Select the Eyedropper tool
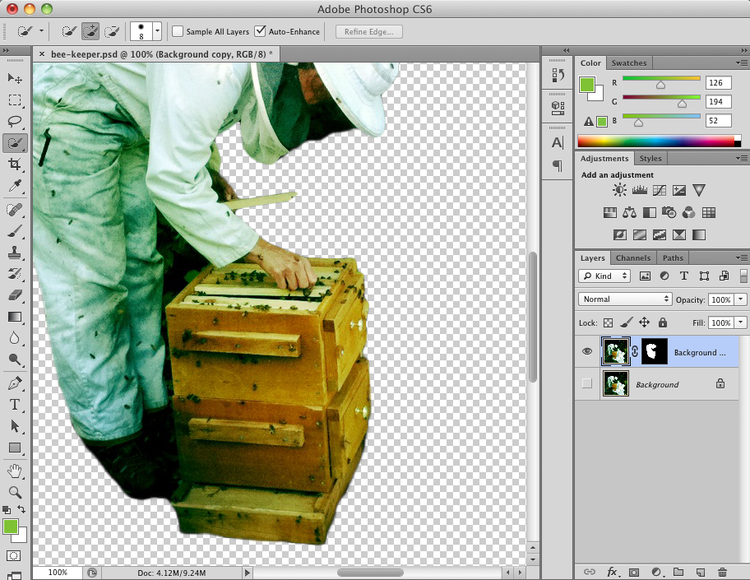This screenshot has height=580, width=750. pyautogui.click(x=15, y=186)
